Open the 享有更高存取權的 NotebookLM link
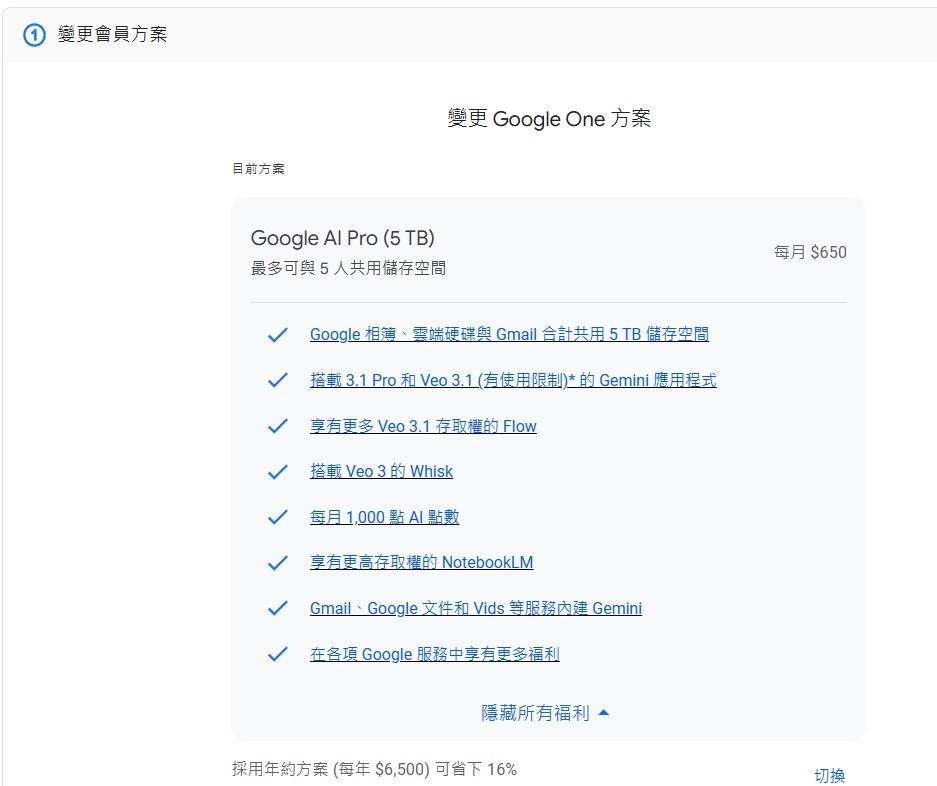937x786 pixels. pyautogui.click(x=421, y=563)
